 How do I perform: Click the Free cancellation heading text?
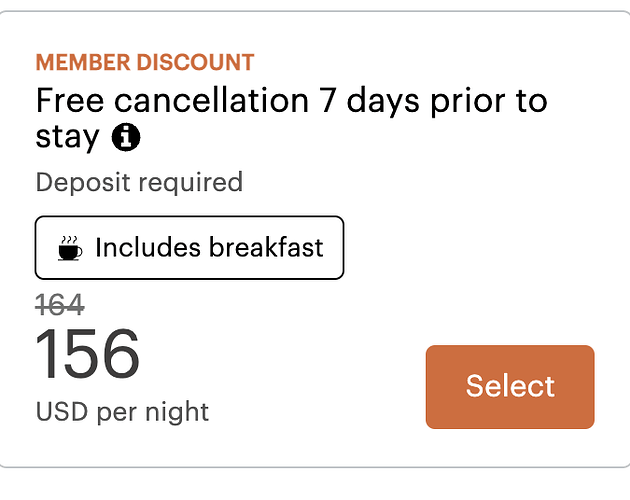[x=291, y=118]
